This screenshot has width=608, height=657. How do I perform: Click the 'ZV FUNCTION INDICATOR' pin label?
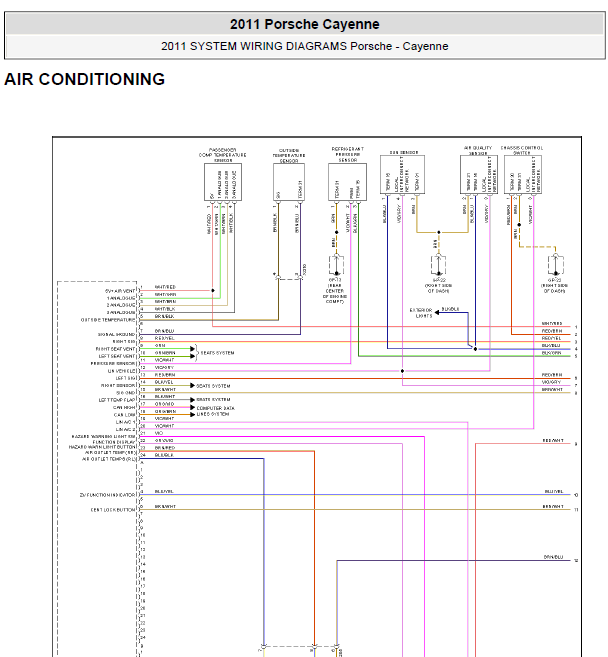108,495
